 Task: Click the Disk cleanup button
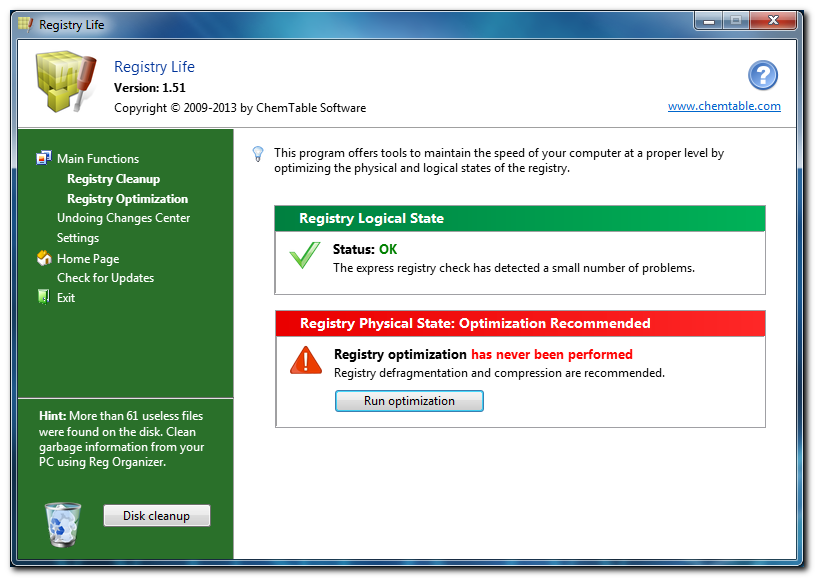(156, 516)
